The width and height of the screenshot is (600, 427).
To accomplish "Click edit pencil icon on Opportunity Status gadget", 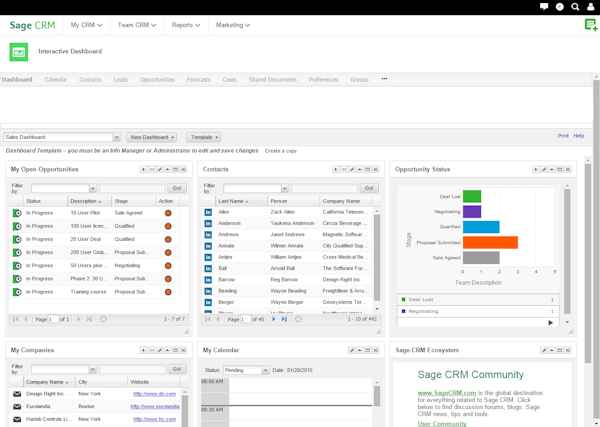I will click(x=544, y=170).
